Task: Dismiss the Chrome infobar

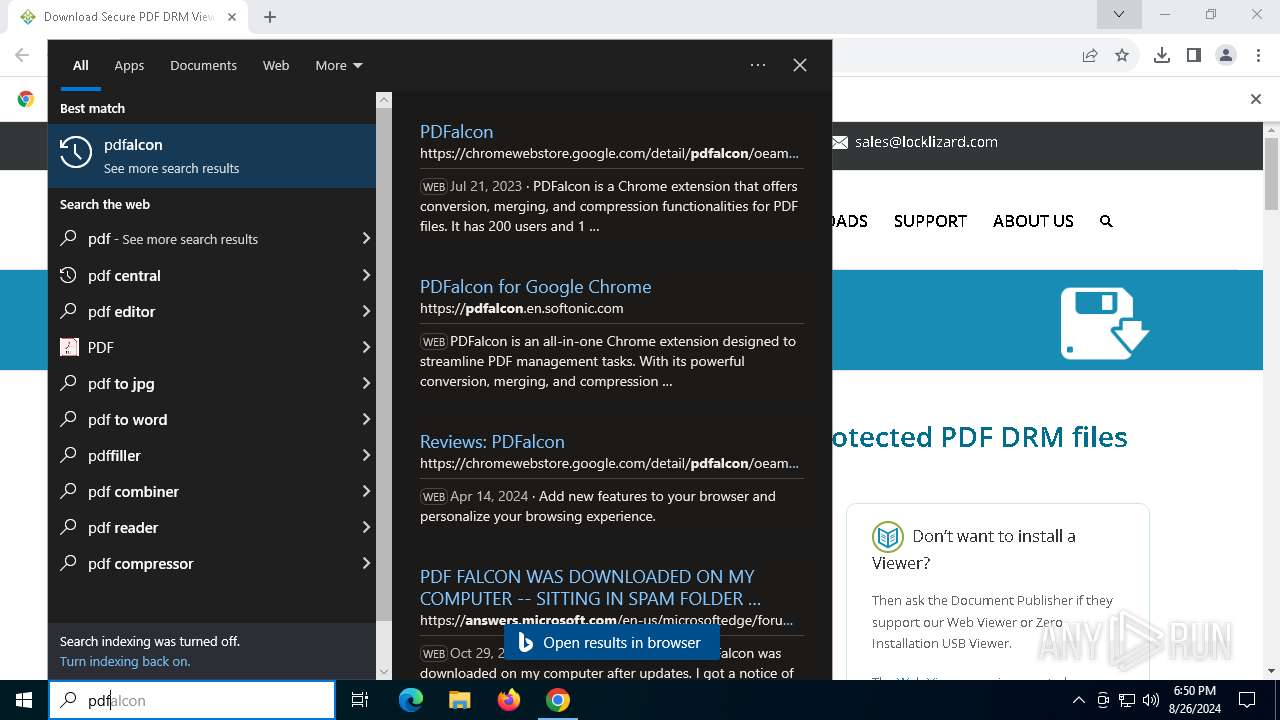Action: 1256,99
